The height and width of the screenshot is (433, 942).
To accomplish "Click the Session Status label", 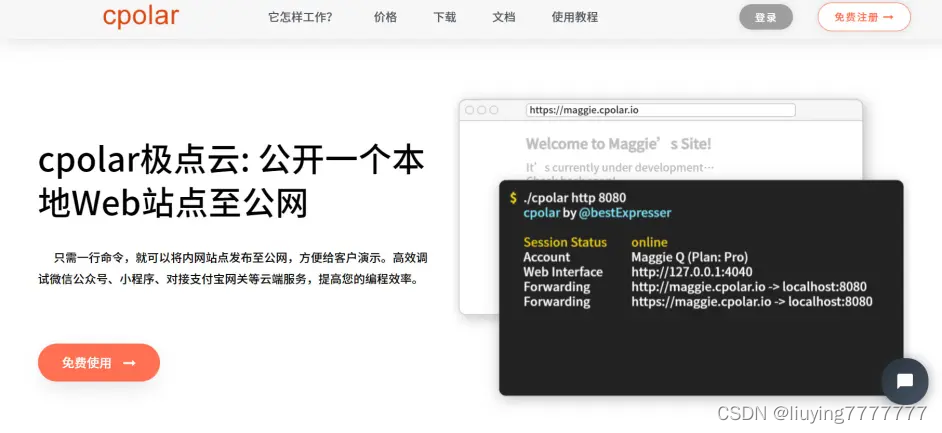I will pyautogui.click(x=565, y=242).
